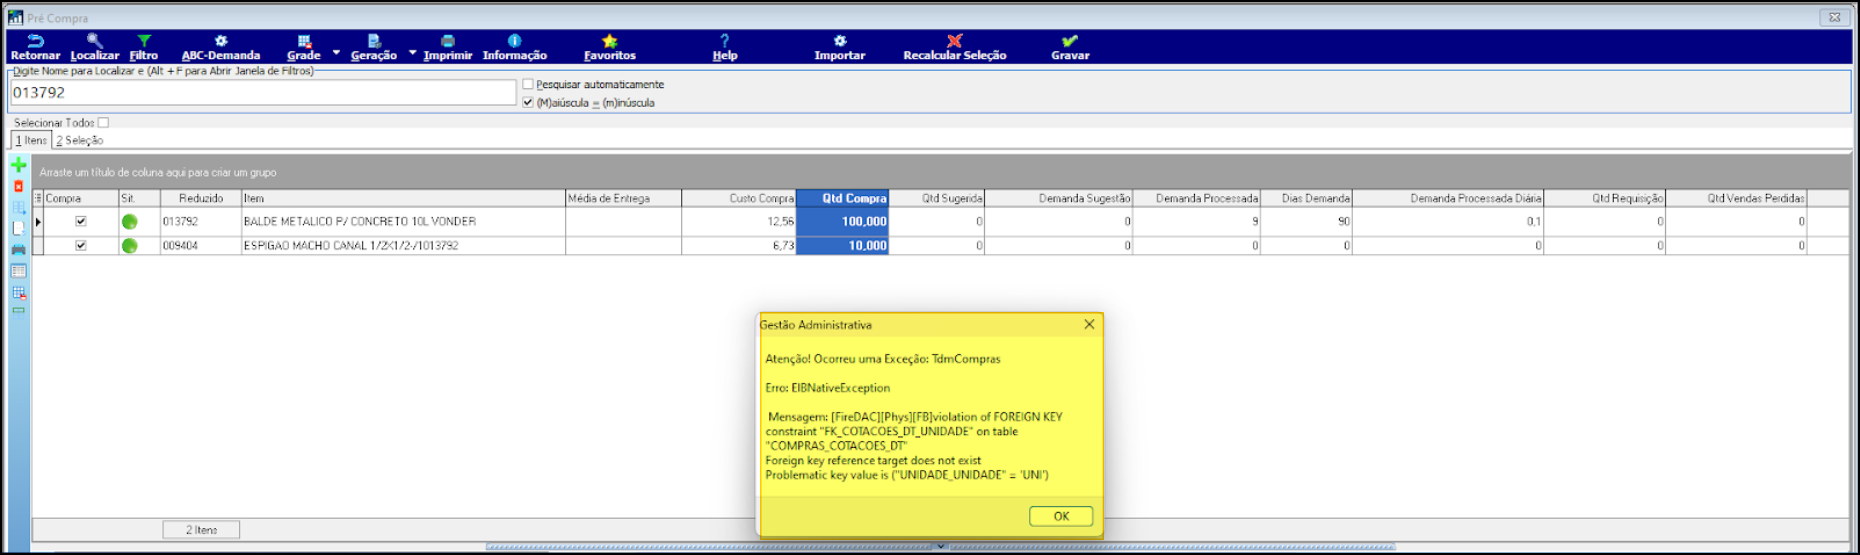This screenshot has width=1860, height=555.
Task: Select cell BALDE METALICO P/ CONCRETO 10L VONDER
Action: click(403, 222)
